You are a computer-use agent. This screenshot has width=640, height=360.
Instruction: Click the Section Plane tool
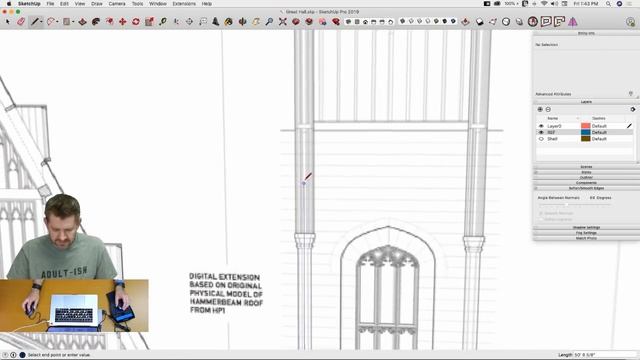(465, 22)
